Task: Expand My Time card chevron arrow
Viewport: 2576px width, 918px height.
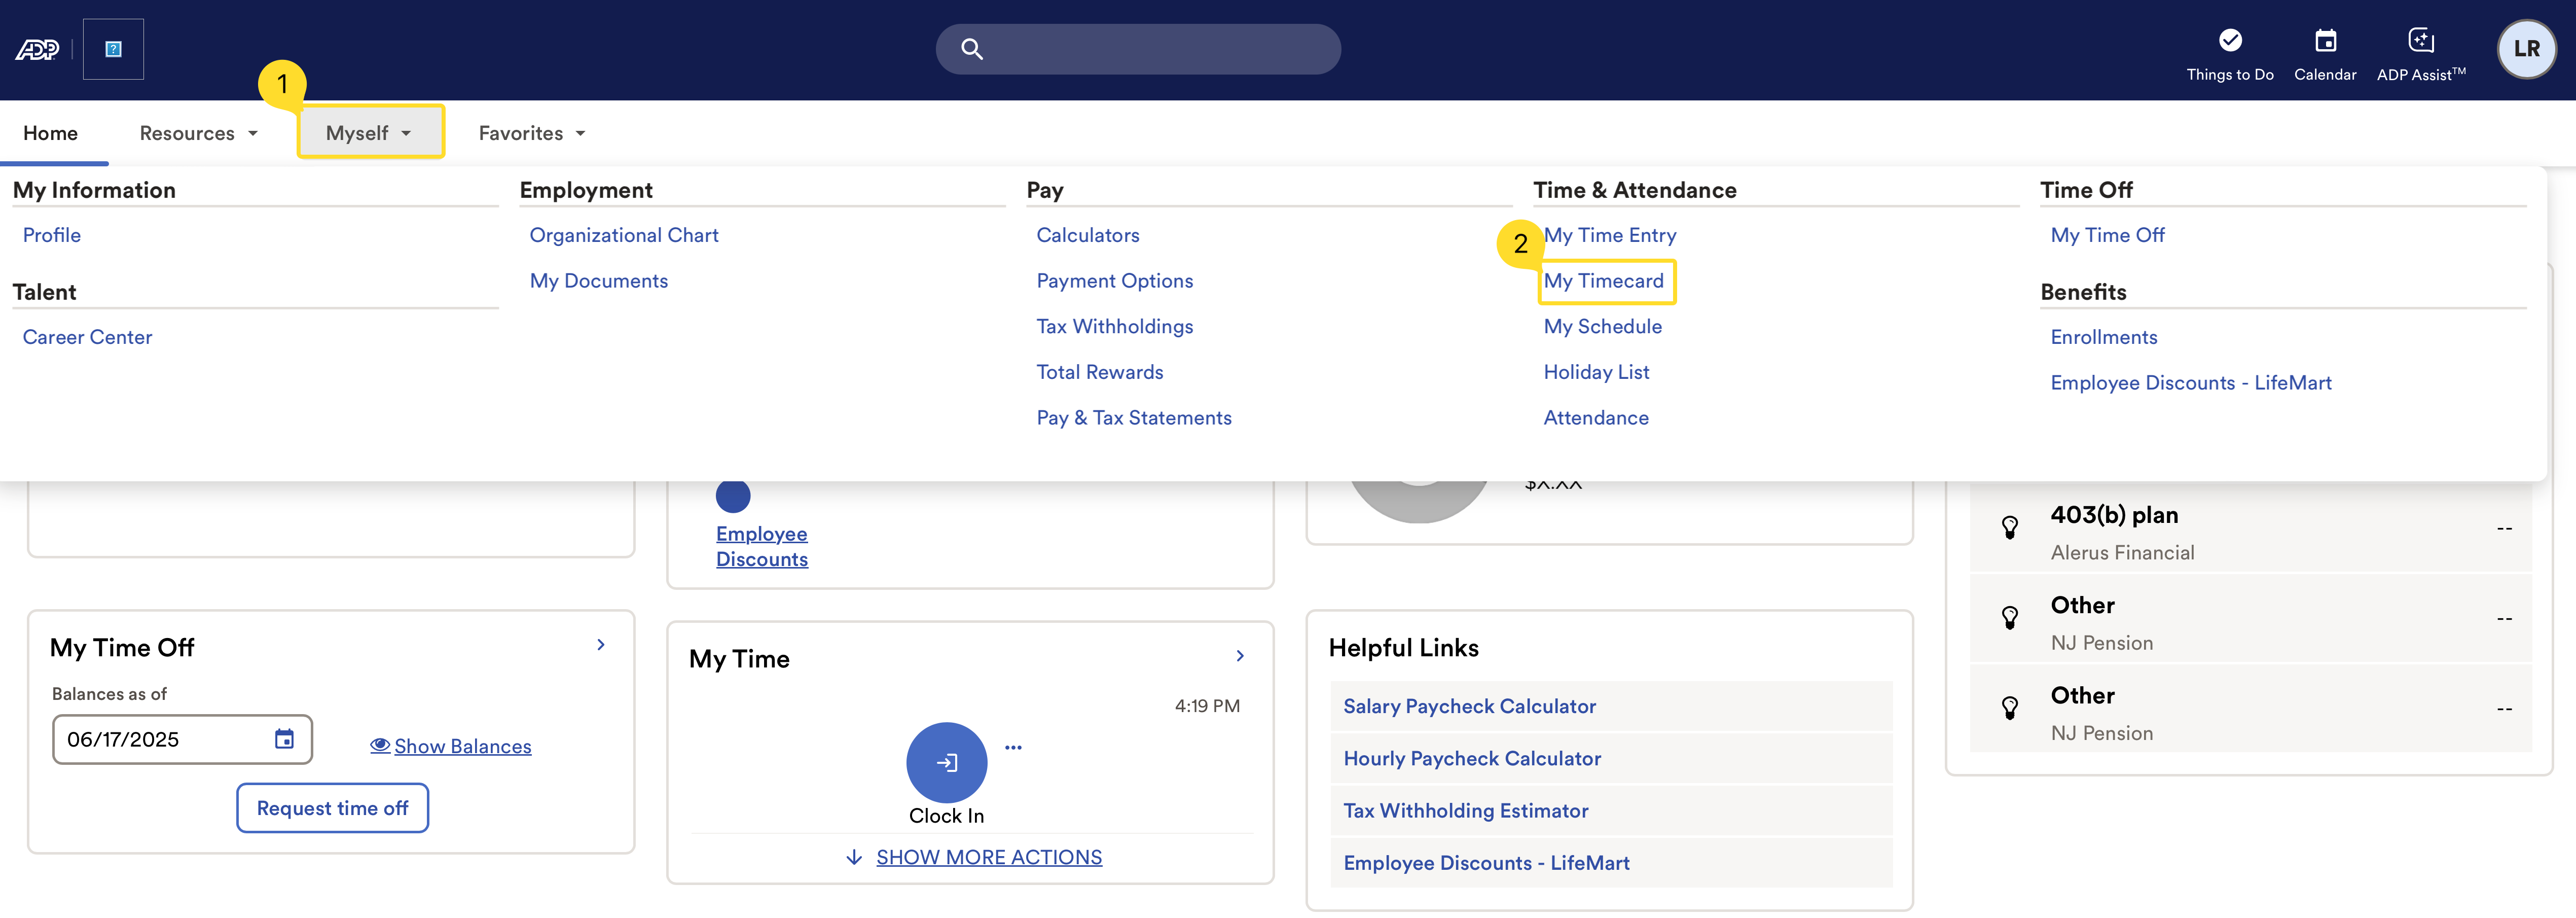Action: click(1240, 656)
